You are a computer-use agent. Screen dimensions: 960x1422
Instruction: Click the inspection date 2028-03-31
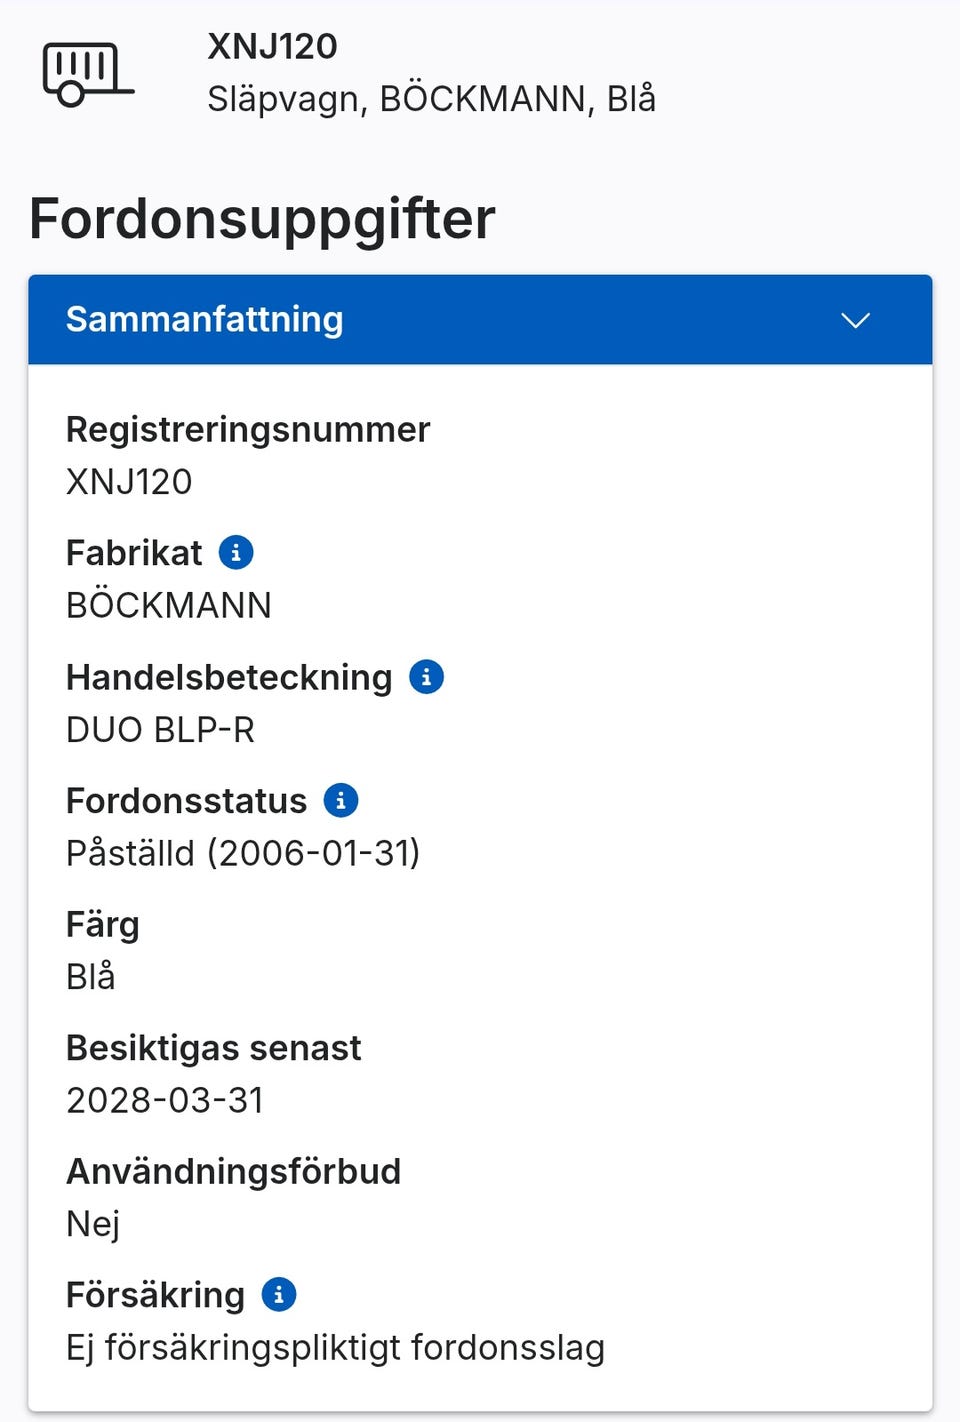tap(165, 1100)
